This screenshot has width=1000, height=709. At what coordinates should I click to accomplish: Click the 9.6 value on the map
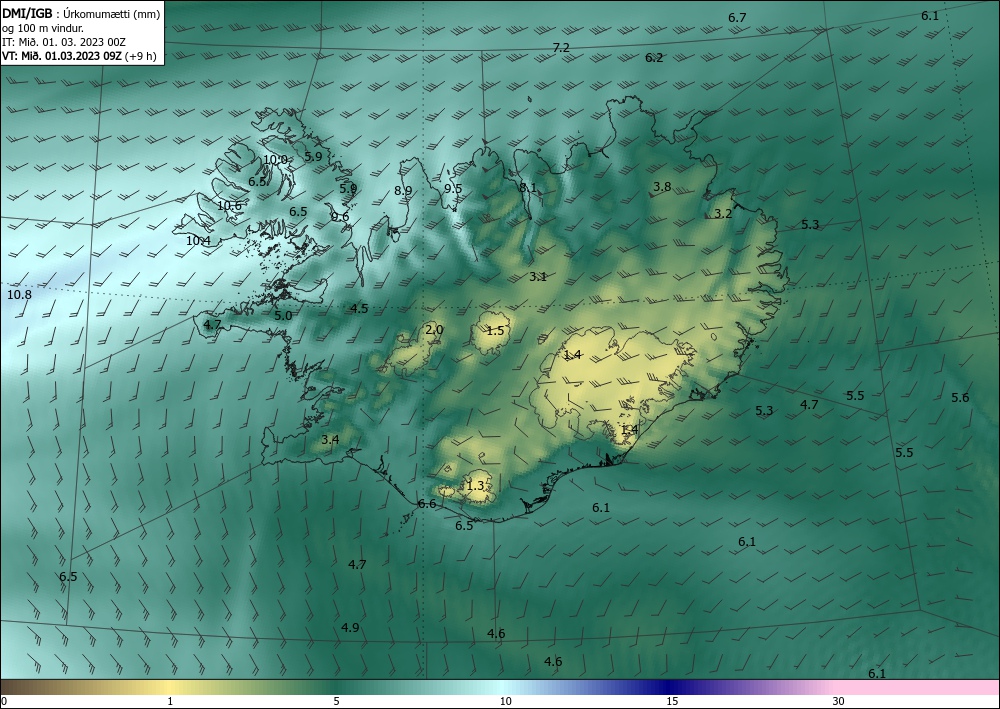[341, 217]
